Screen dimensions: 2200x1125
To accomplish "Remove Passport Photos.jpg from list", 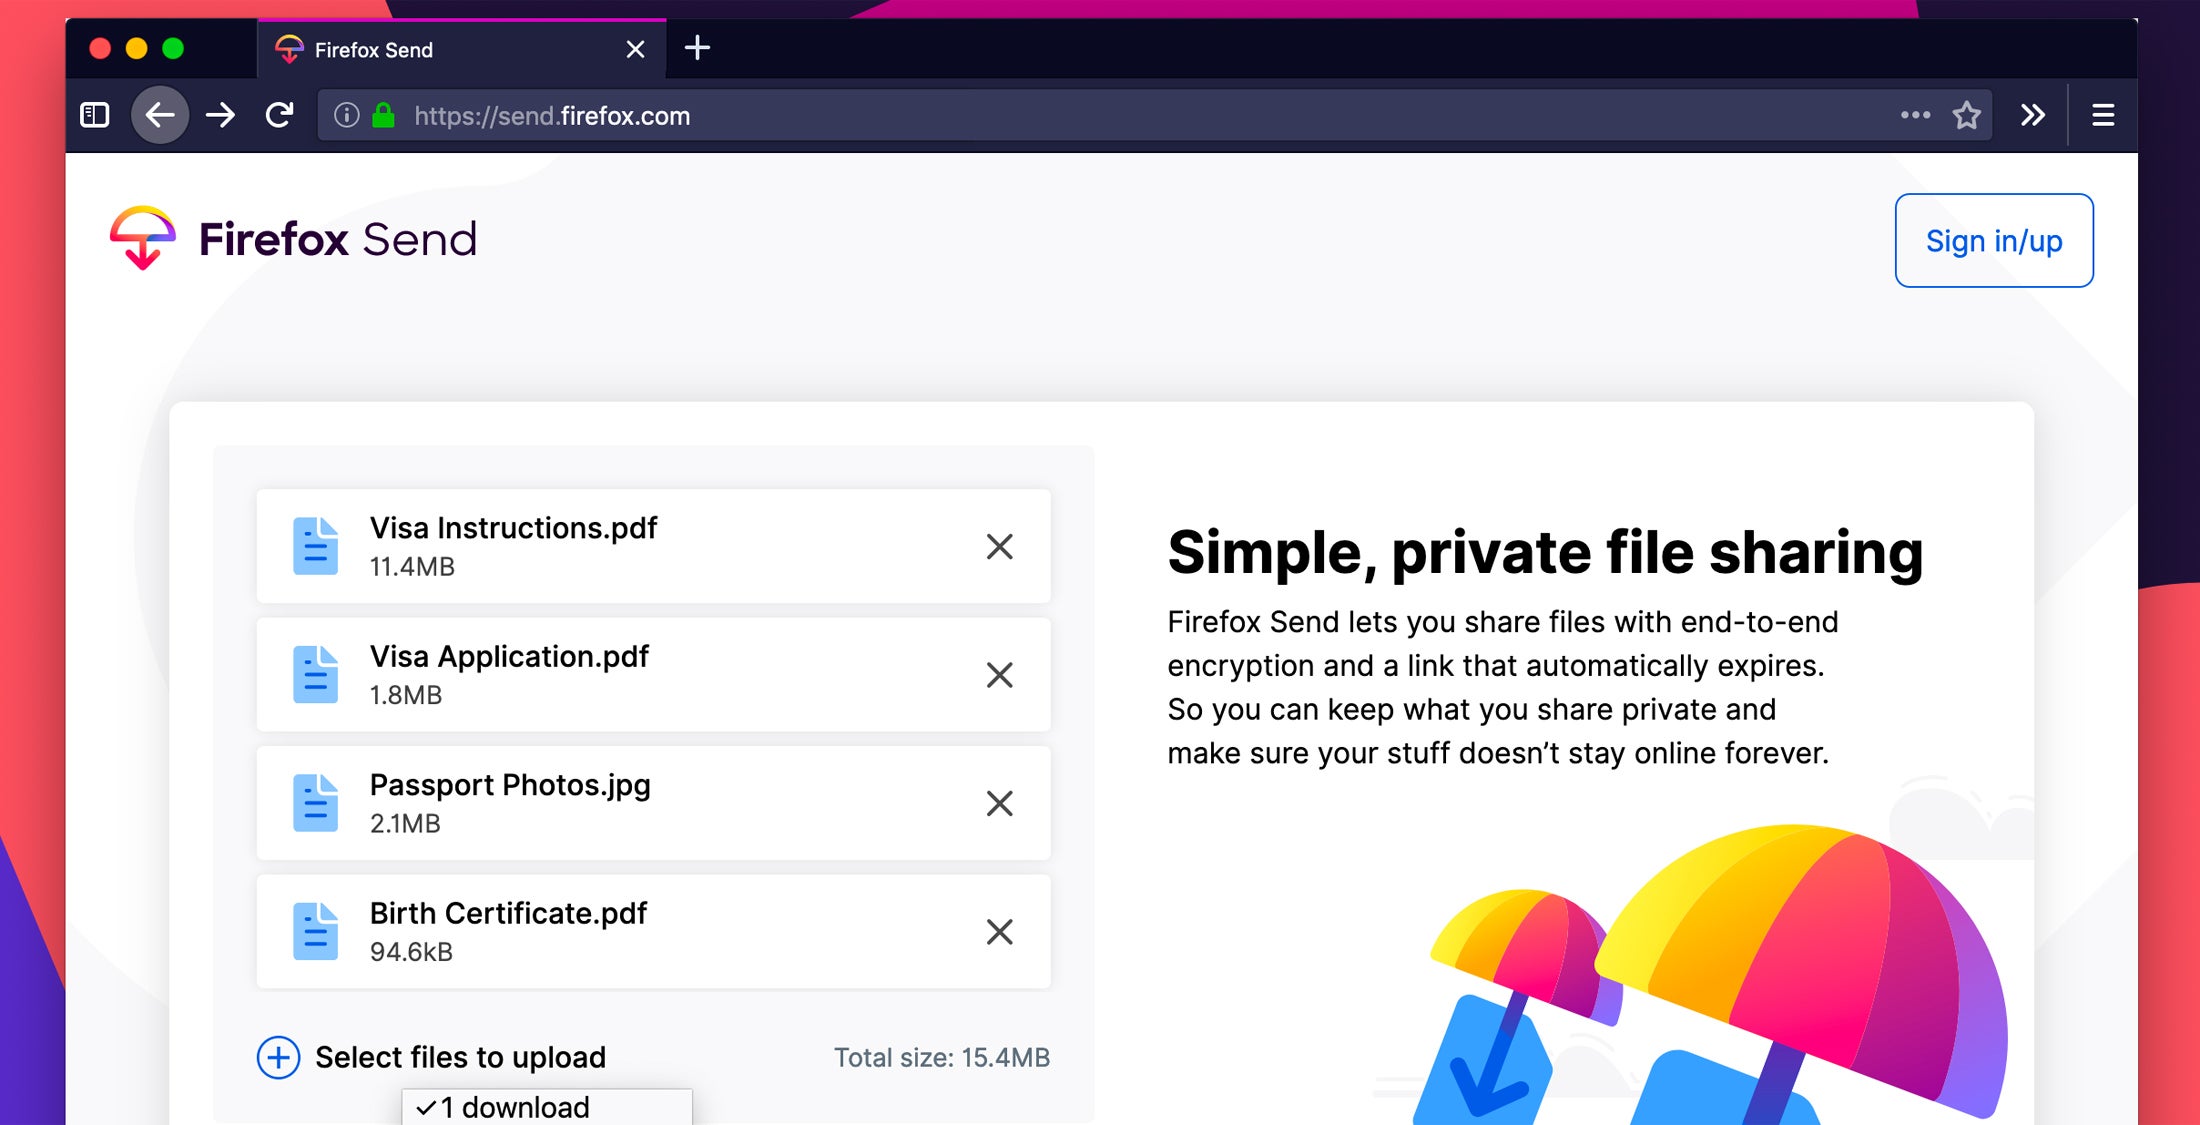I will (x=1000, y=803).
